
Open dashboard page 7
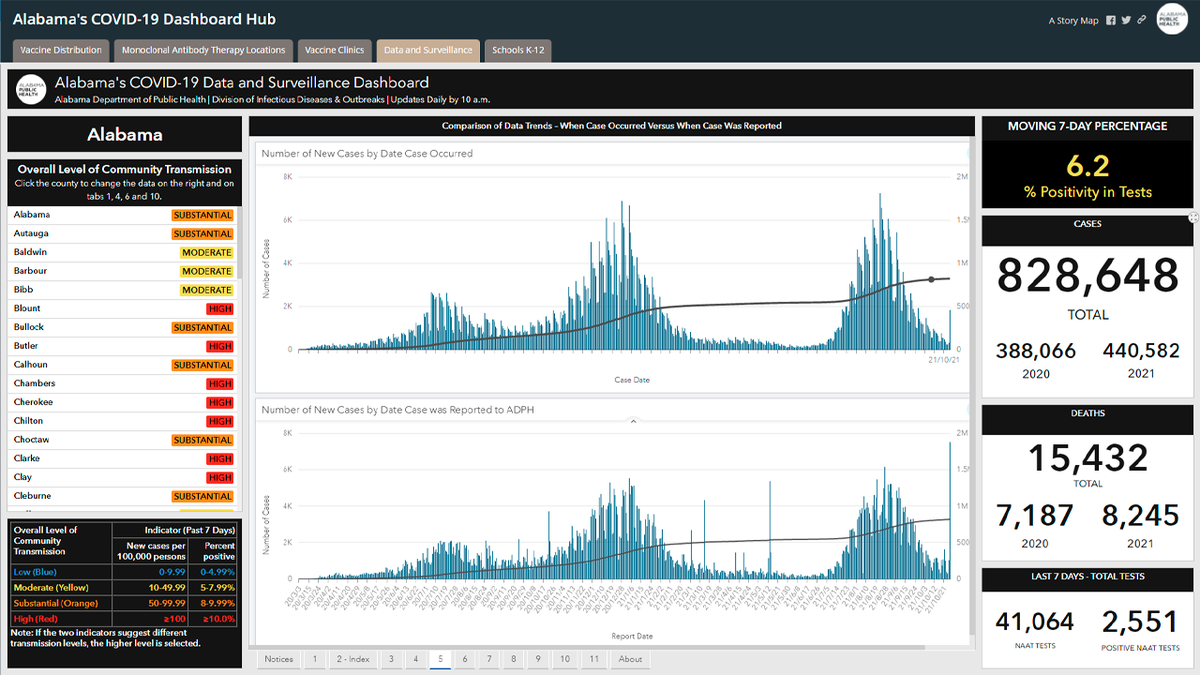click(x=489, y=659)
